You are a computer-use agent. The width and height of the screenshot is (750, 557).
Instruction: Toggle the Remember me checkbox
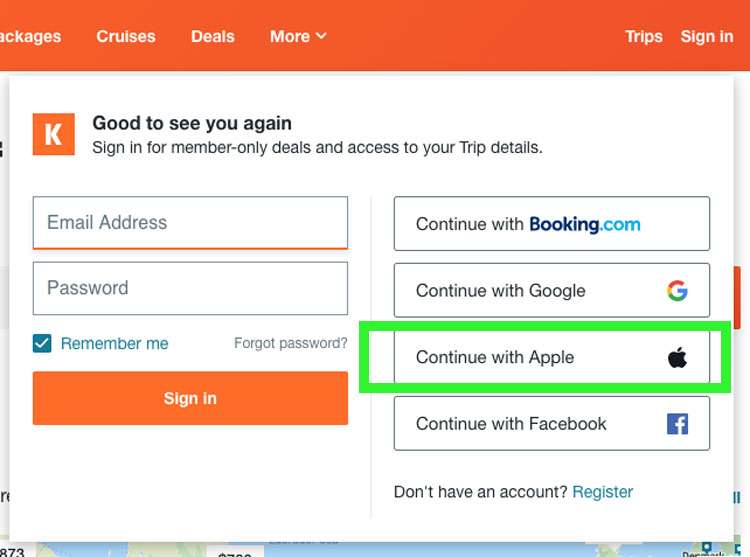(x=42, y=344)
